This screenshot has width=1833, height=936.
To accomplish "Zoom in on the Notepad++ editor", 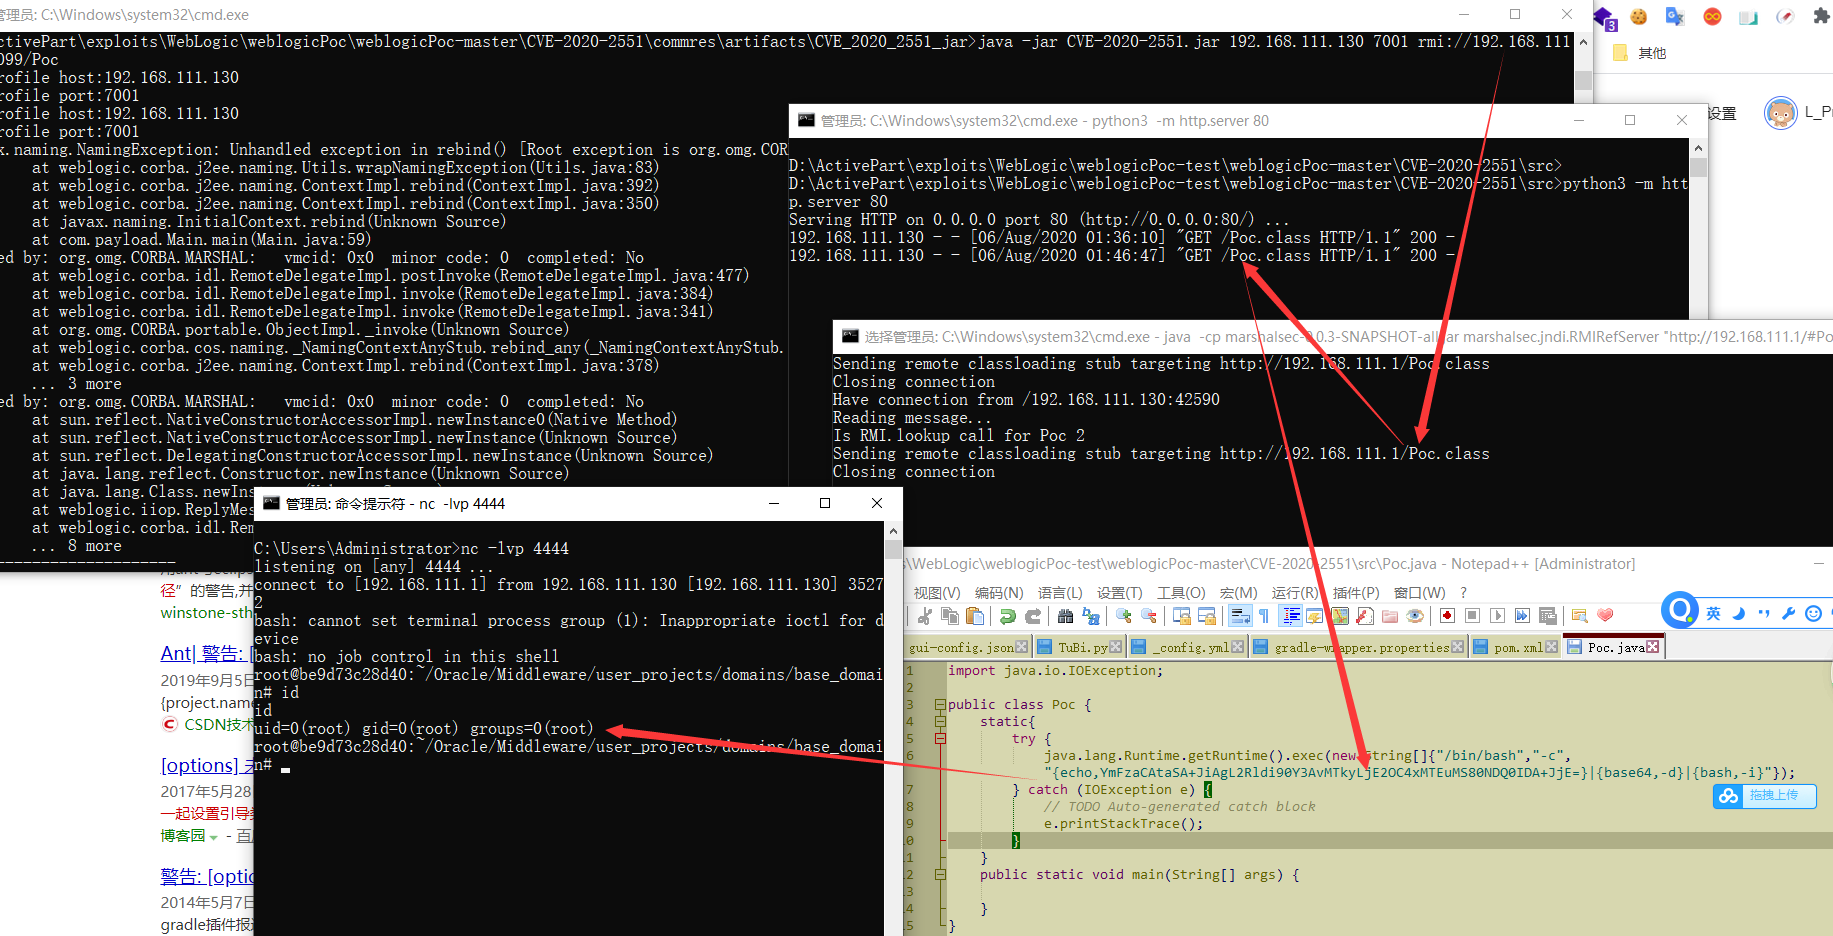I will click(x=1123, y=616).
